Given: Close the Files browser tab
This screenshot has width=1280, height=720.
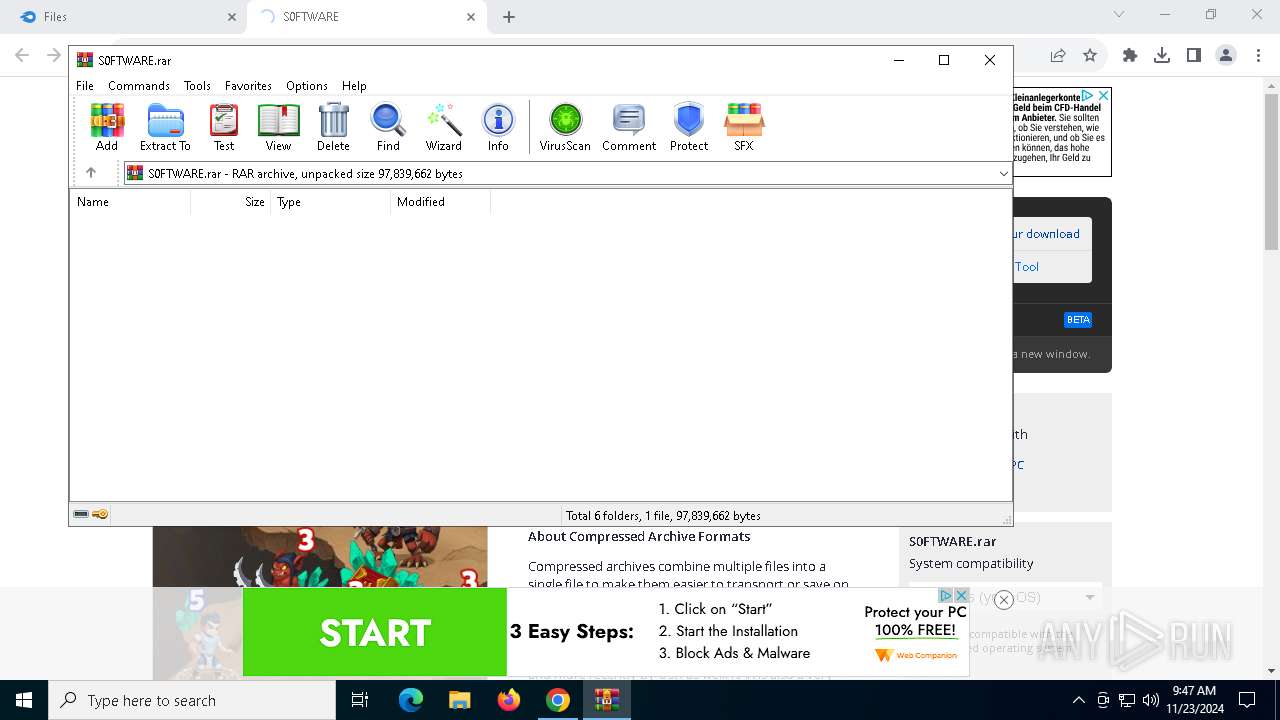Looking at the screenshot, I should 232,17.
